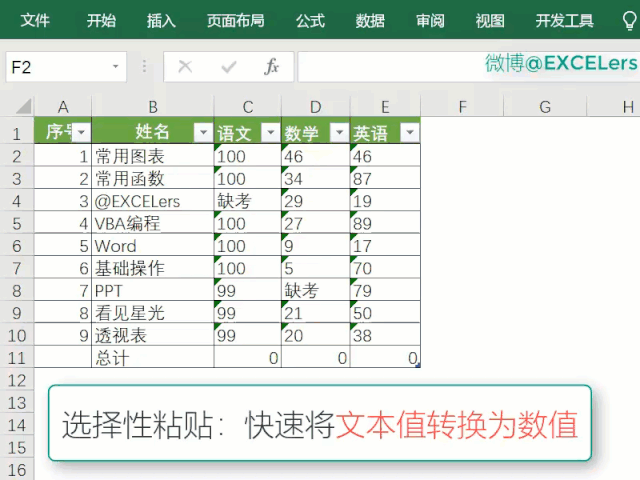Click the Select All corner triangle
Viewport: 640px width, 480px height.
tap(24, 106)
